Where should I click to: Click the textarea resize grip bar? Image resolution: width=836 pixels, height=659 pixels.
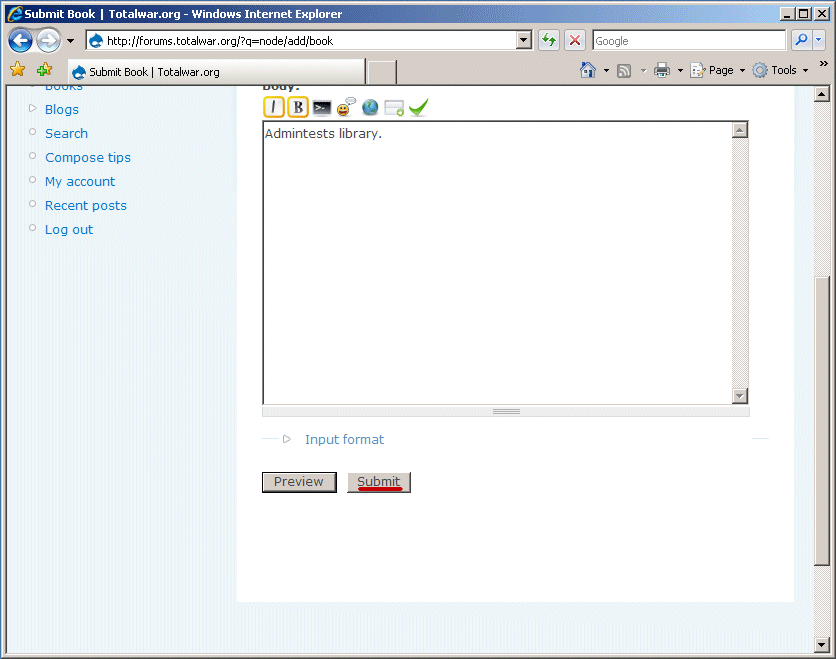(x=506, y=412)
